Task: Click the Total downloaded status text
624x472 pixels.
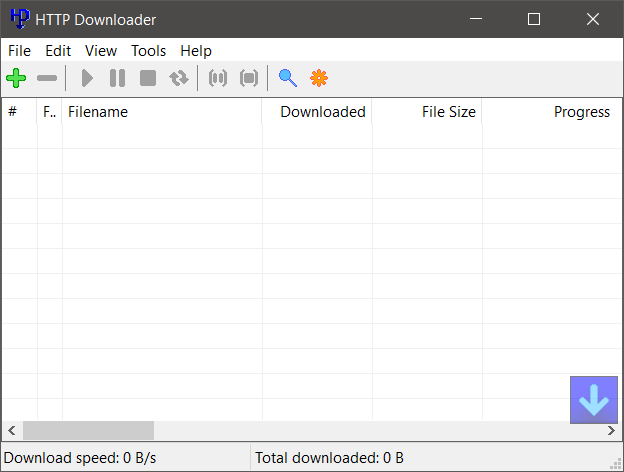Action: pyautogui.click(x=329, y=458)
